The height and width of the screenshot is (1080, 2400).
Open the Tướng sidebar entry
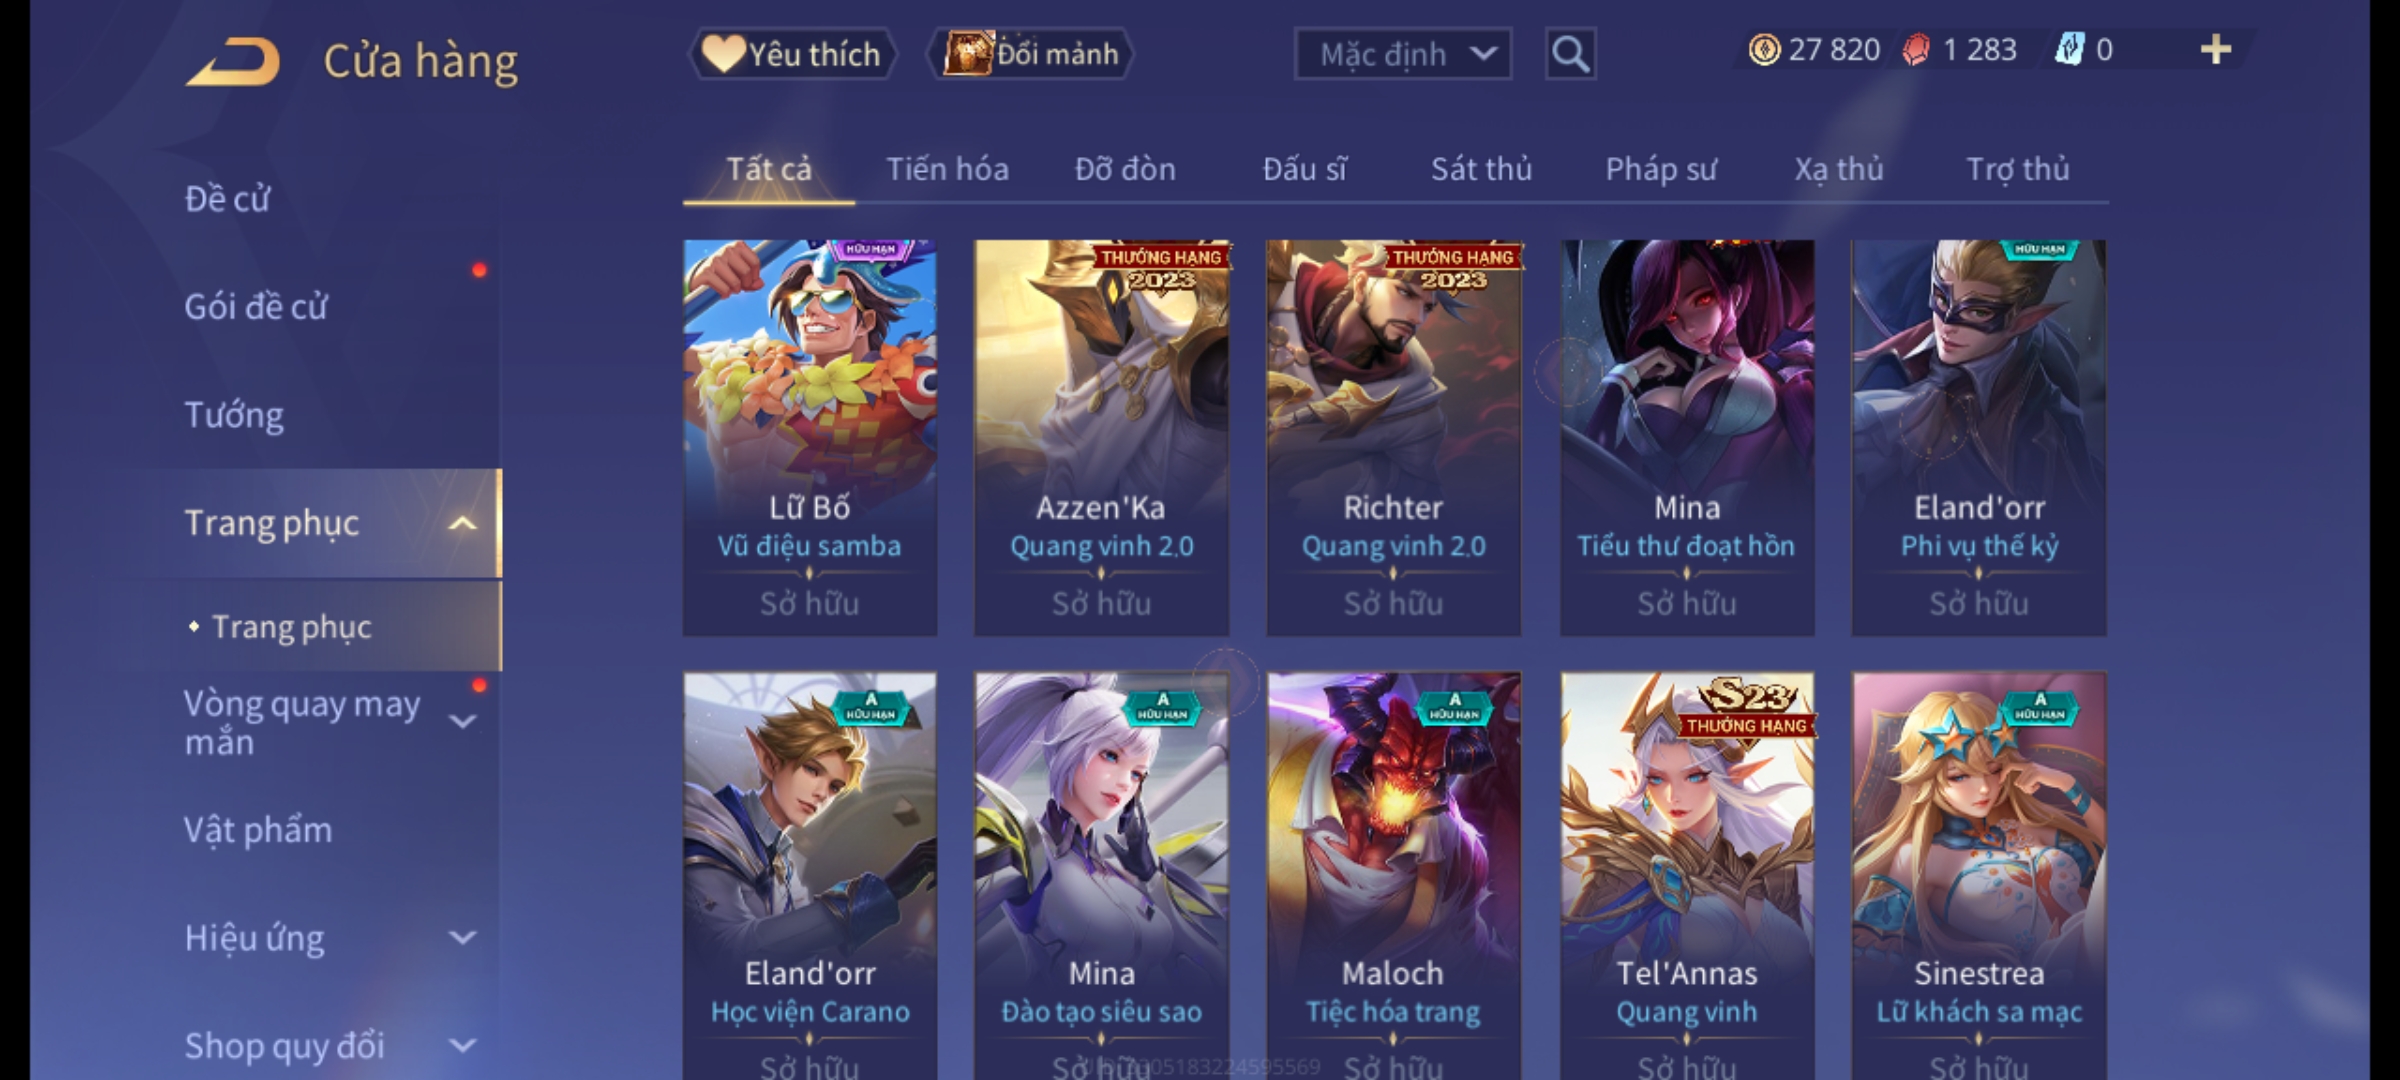[x=234, y=415]
